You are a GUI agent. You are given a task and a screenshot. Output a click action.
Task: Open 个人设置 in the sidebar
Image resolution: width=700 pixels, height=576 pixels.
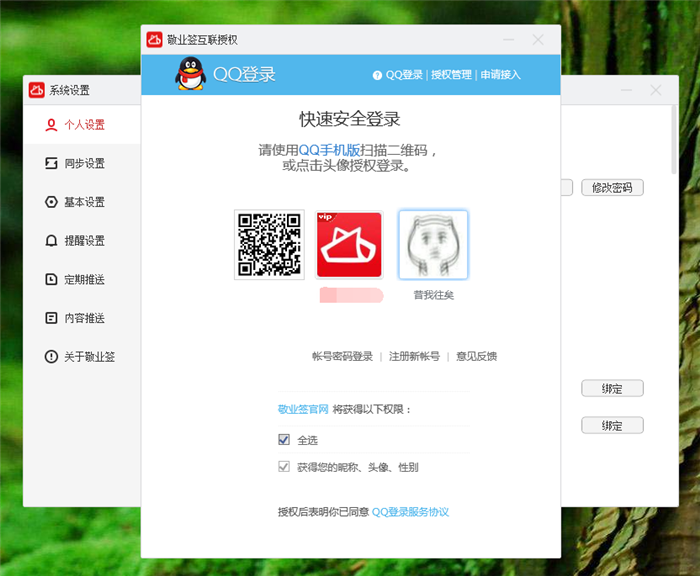tap(82, 125)
